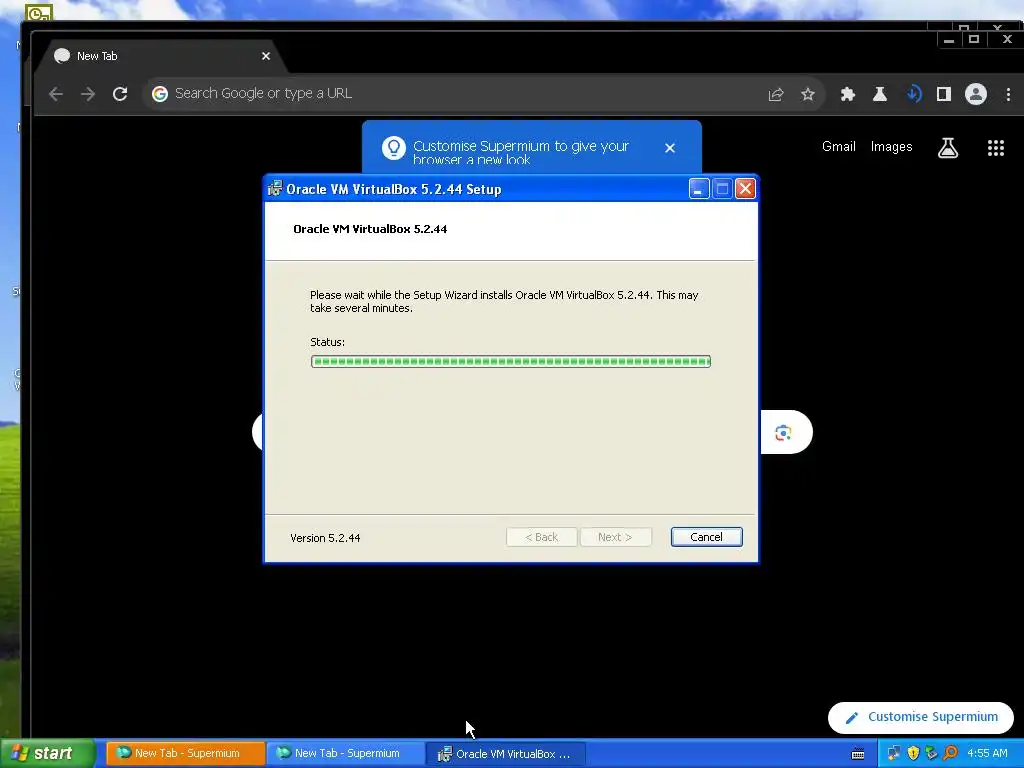Close the New Tab browser tab
Screen dimensions: 1024x768
[266, 56]
